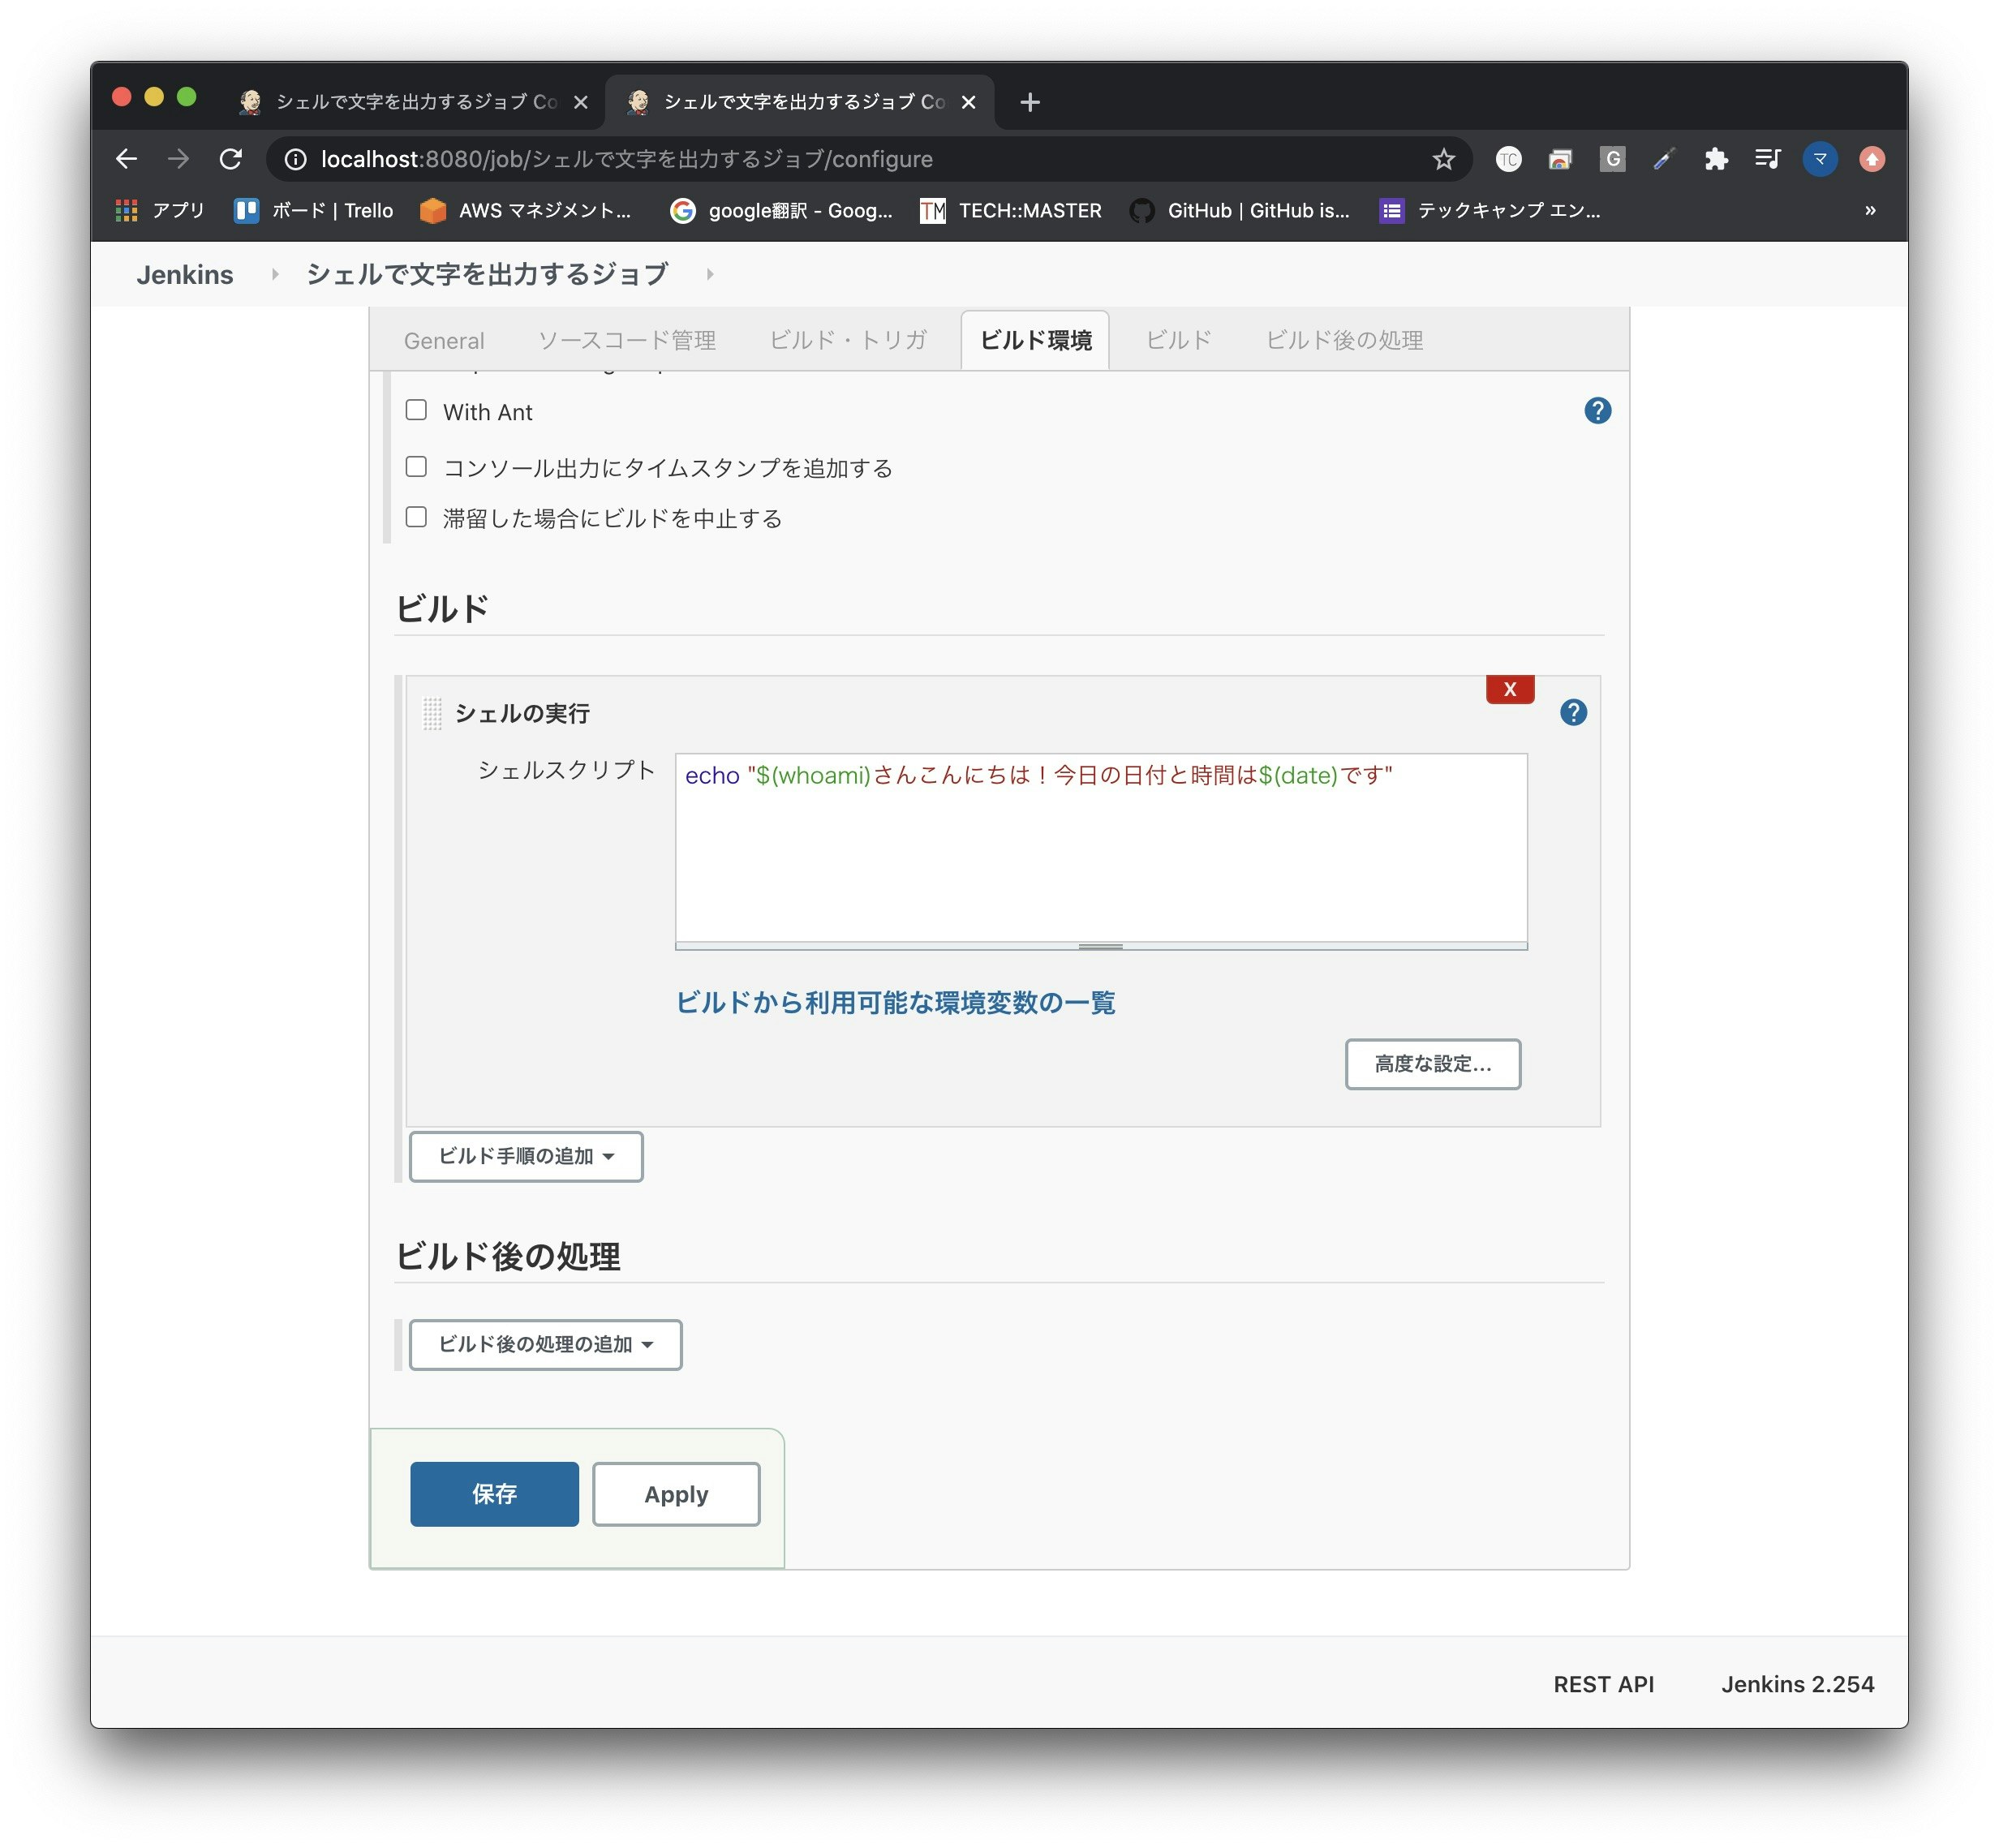The image size is (1999, 1848).
Task: Click the blue 保存 button
Action: click(494, 1493)
